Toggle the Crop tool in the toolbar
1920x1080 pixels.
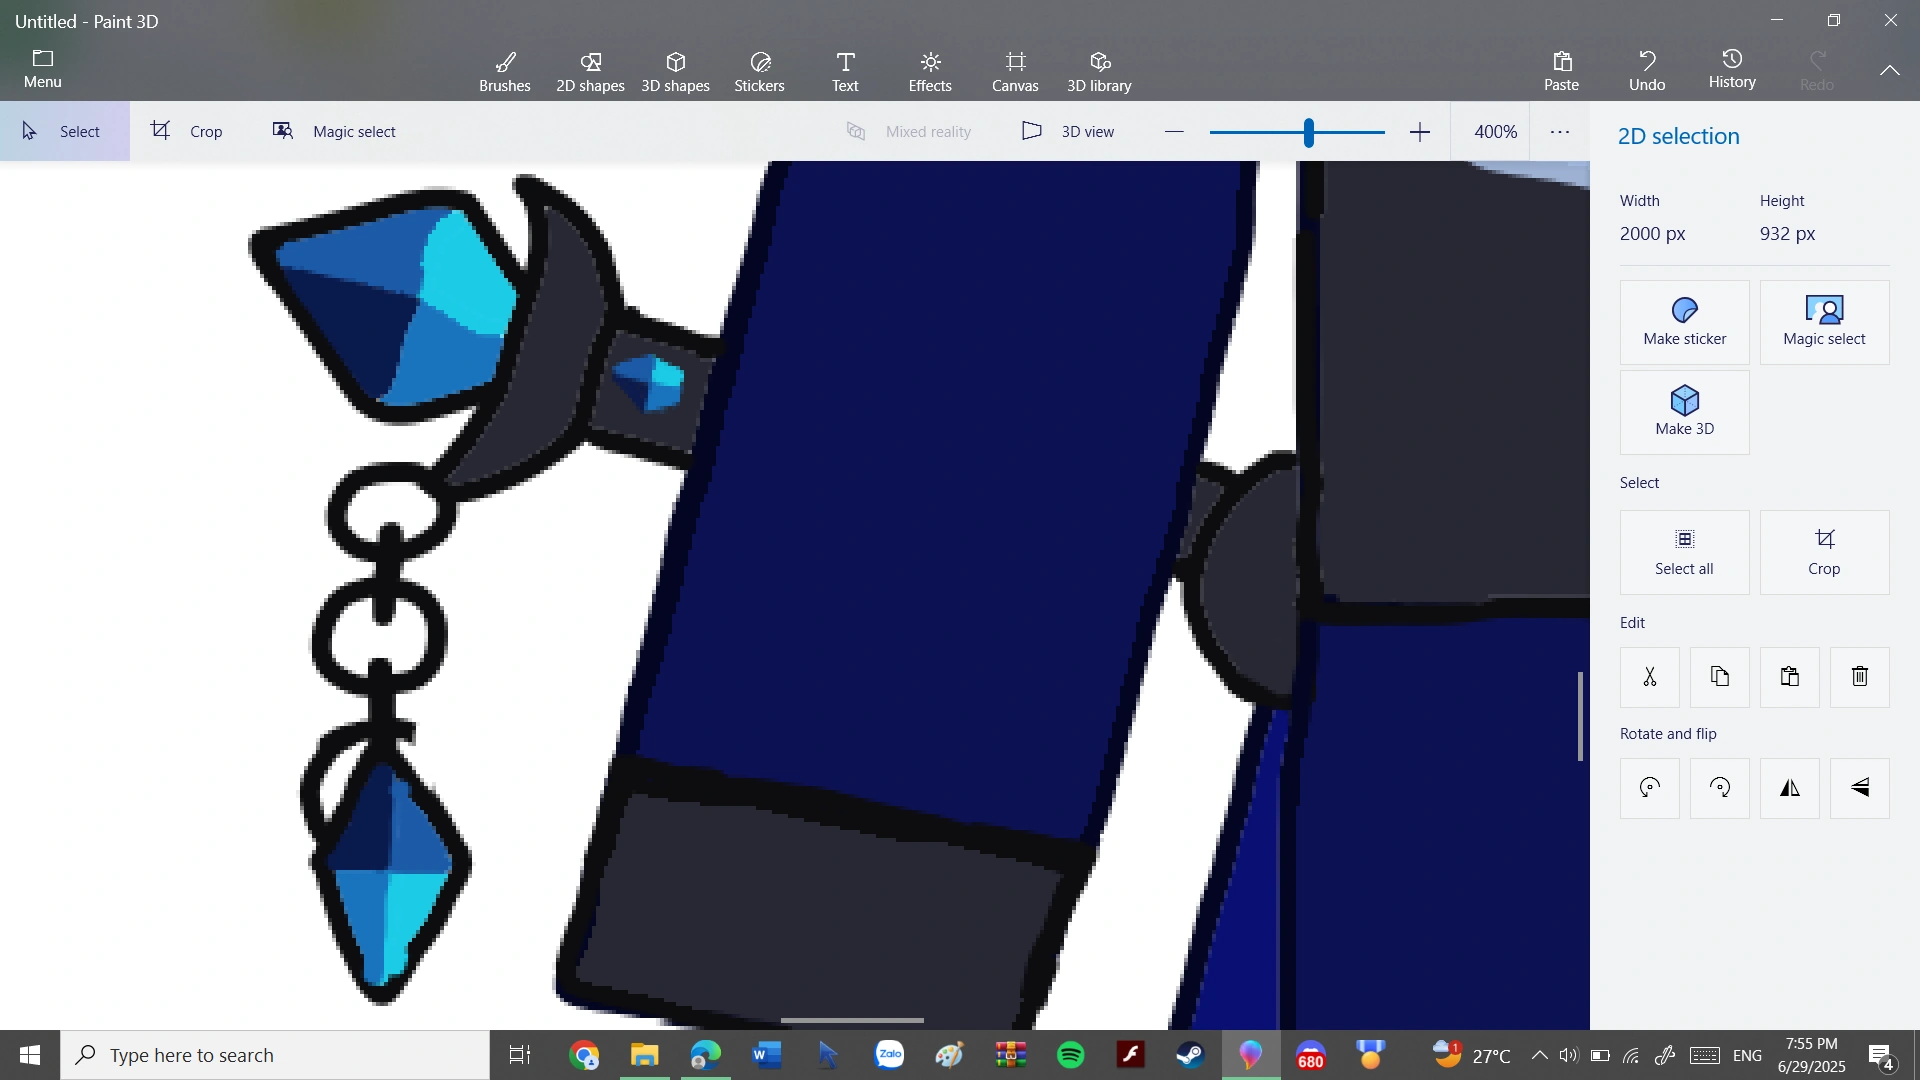coord(187,131)
